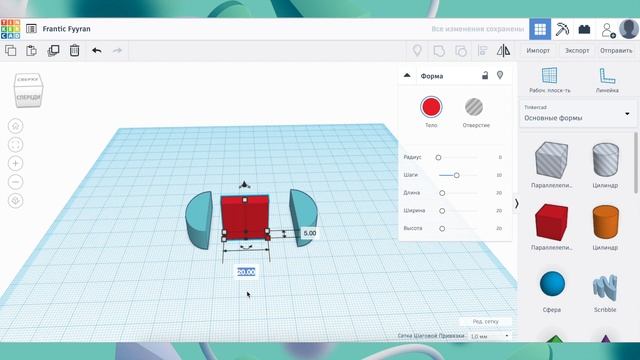Select the left blue half-cylinder shape
Viewport: 640px width, 360px height.
[199, 220]
